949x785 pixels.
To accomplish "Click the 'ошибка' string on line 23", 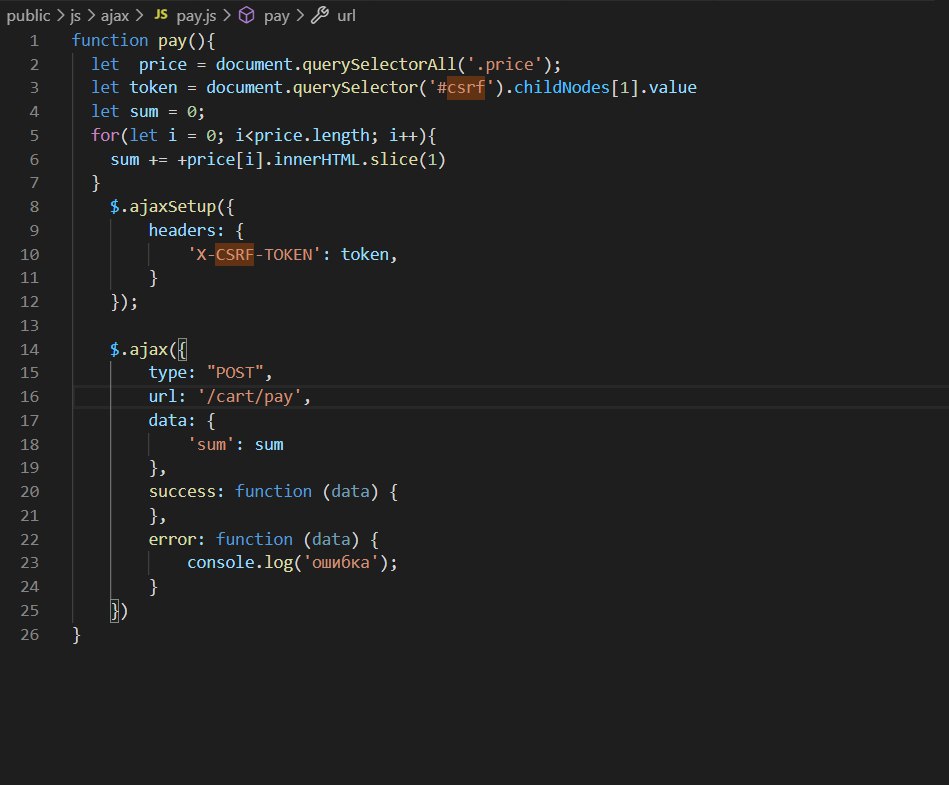I will pyautogui.click(x=341, y=563).
